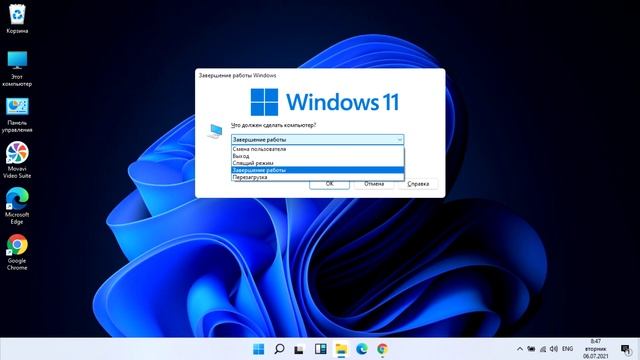640x360 pixels.
Task: Open the clock and date flyout
Action: pyautogui.click(x=596, y=349)
